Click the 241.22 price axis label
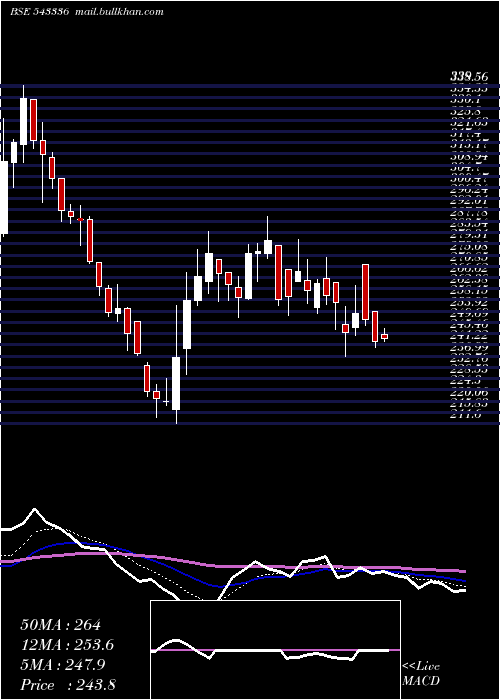 tap(468, 336)
